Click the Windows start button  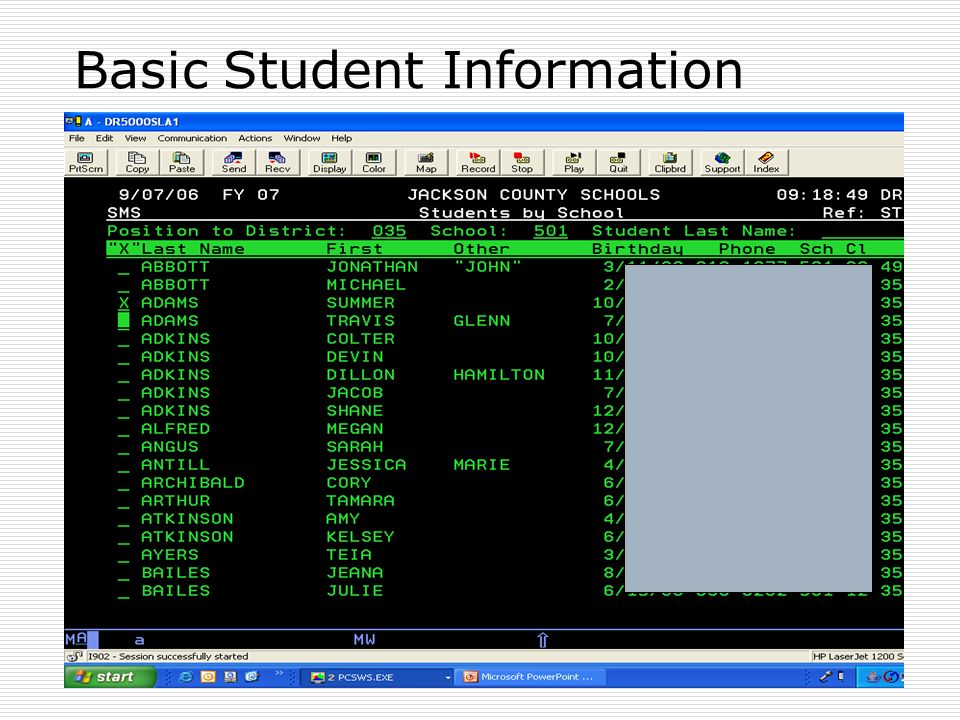point(110,677)
